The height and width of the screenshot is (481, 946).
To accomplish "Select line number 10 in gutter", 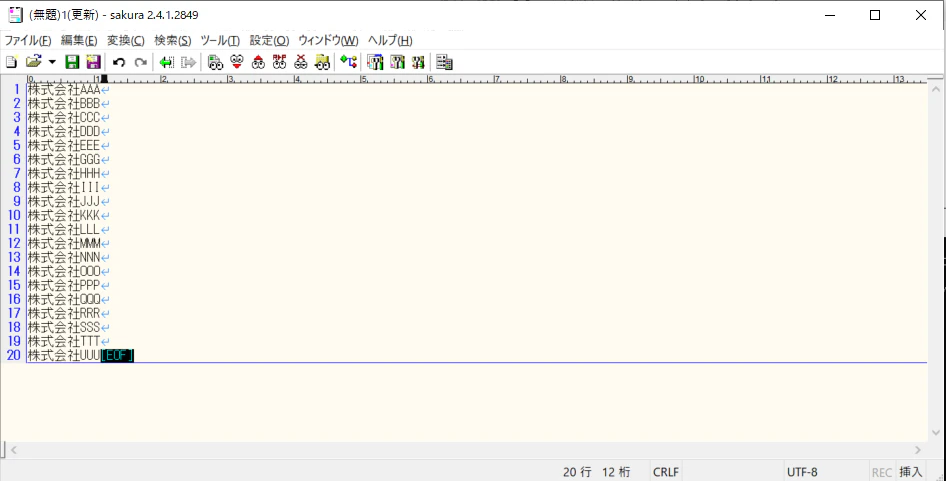I will [x=14, y=215].
